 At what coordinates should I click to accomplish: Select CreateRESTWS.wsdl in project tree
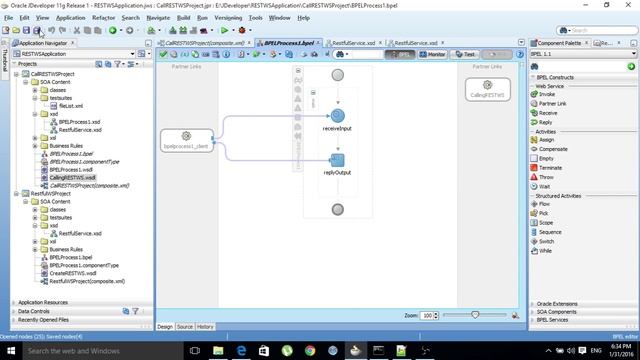(x=73, y=273)
